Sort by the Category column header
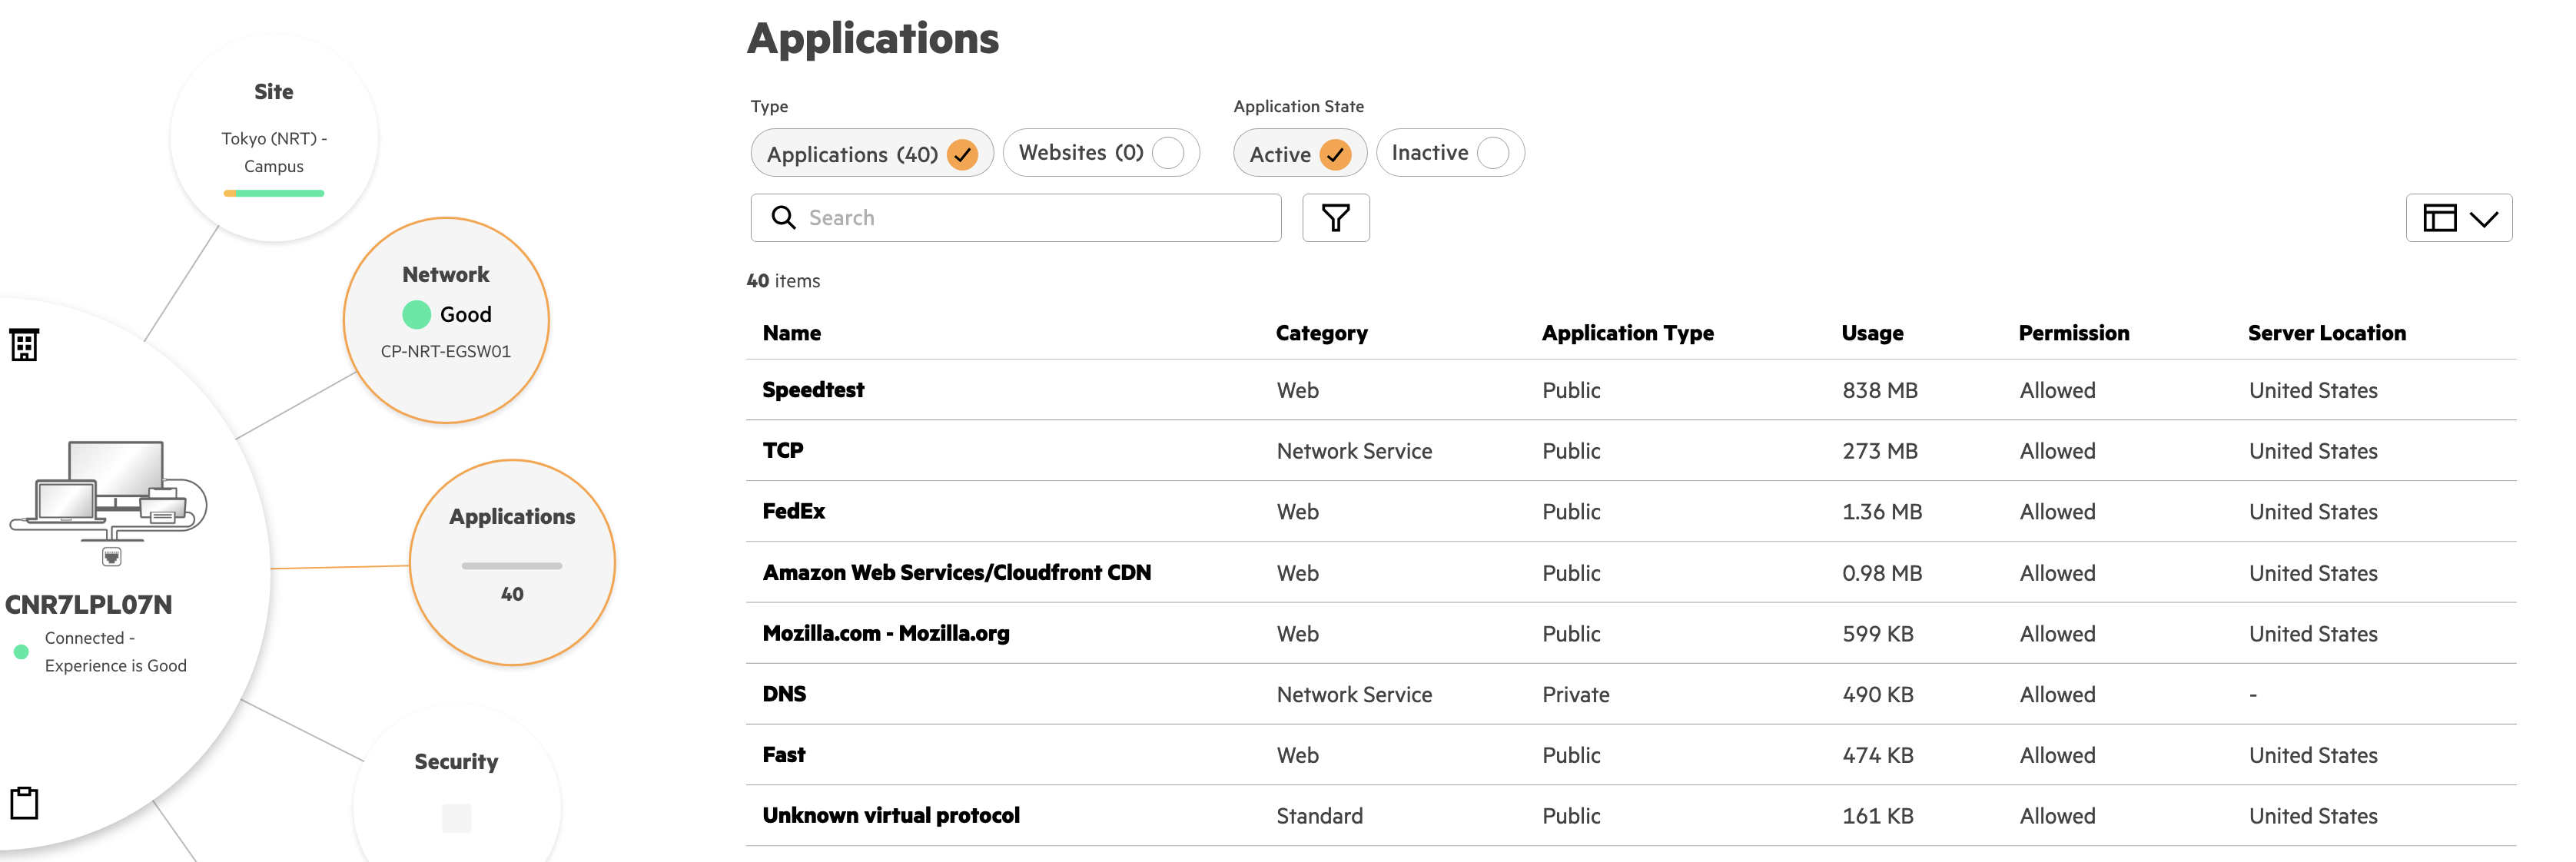The height and width of the screenshot is (862, 2576). (x=1321, y=333)
